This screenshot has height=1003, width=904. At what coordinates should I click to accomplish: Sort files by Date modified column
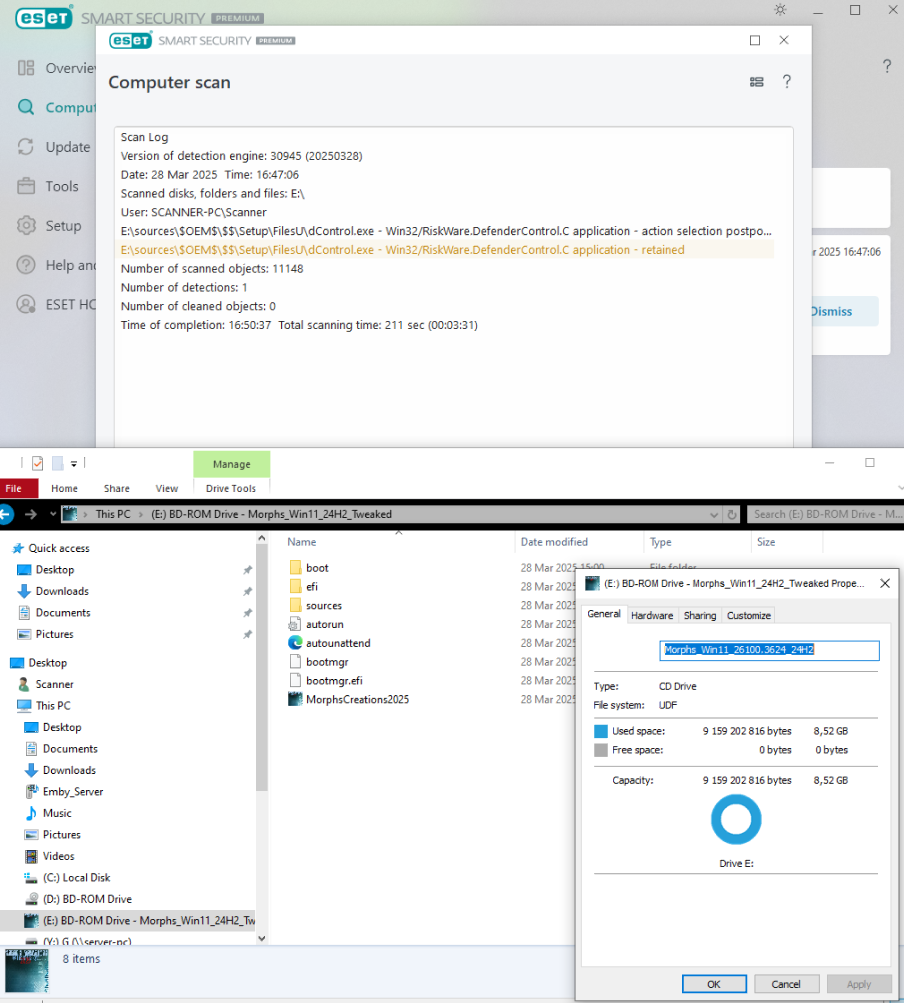554,542
